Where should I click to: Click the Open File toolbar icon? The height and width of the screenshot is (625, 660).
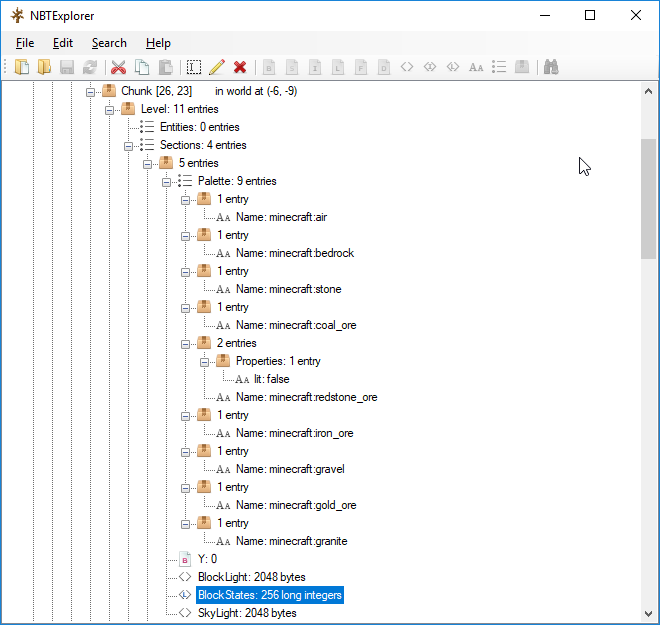[x=22, y=67]
